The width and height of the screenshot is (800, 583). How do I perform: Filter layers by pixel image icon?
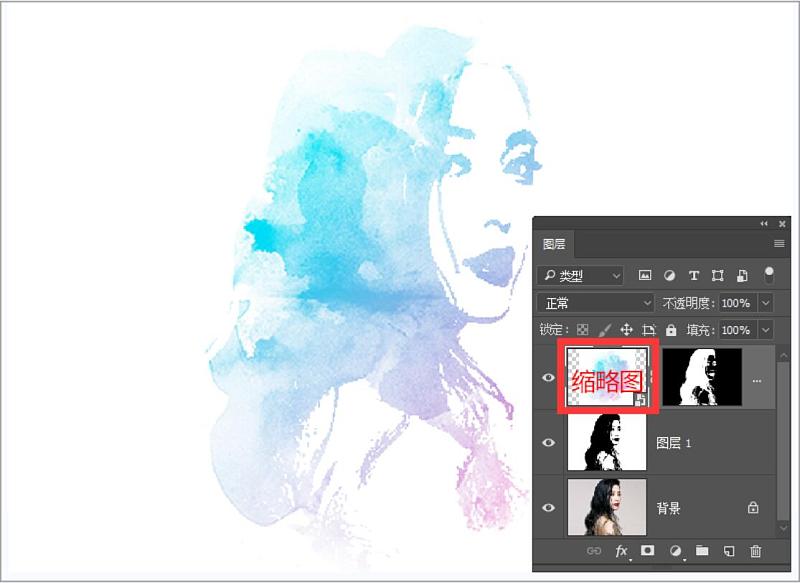(645, 275)
